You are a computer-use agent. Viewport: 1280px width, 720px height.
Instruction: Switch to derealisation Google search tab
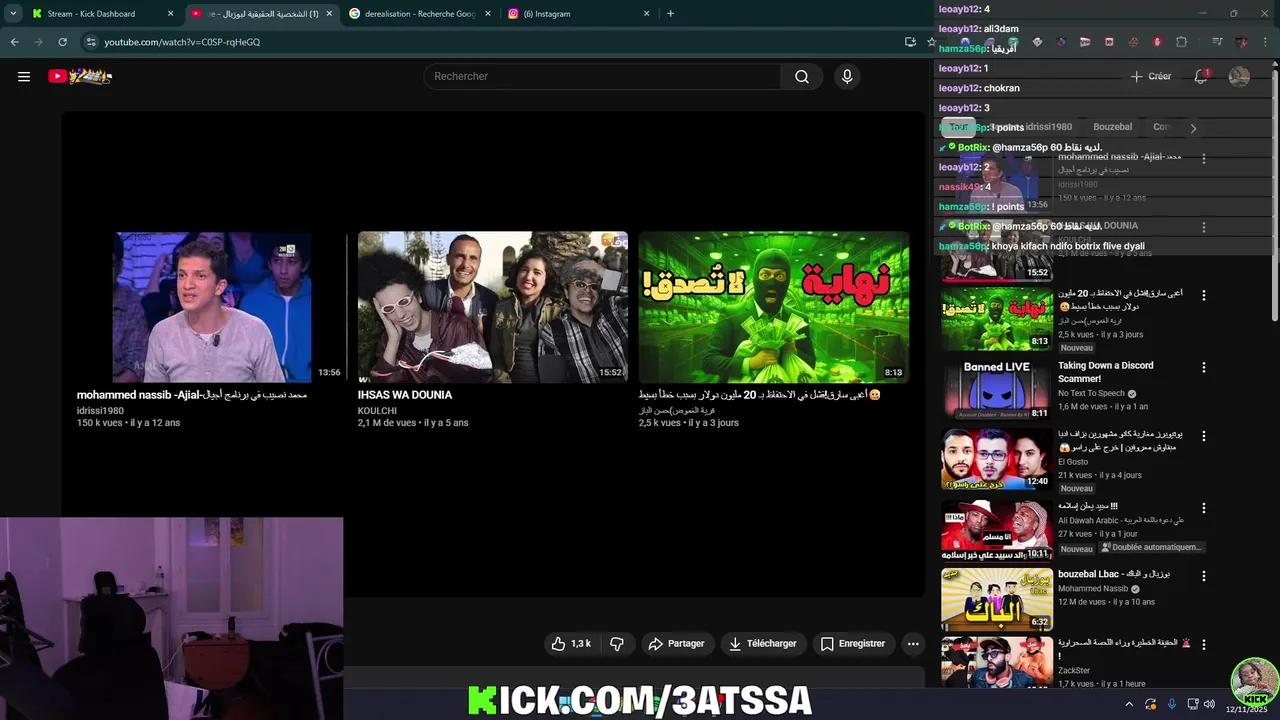click(418, 14)
